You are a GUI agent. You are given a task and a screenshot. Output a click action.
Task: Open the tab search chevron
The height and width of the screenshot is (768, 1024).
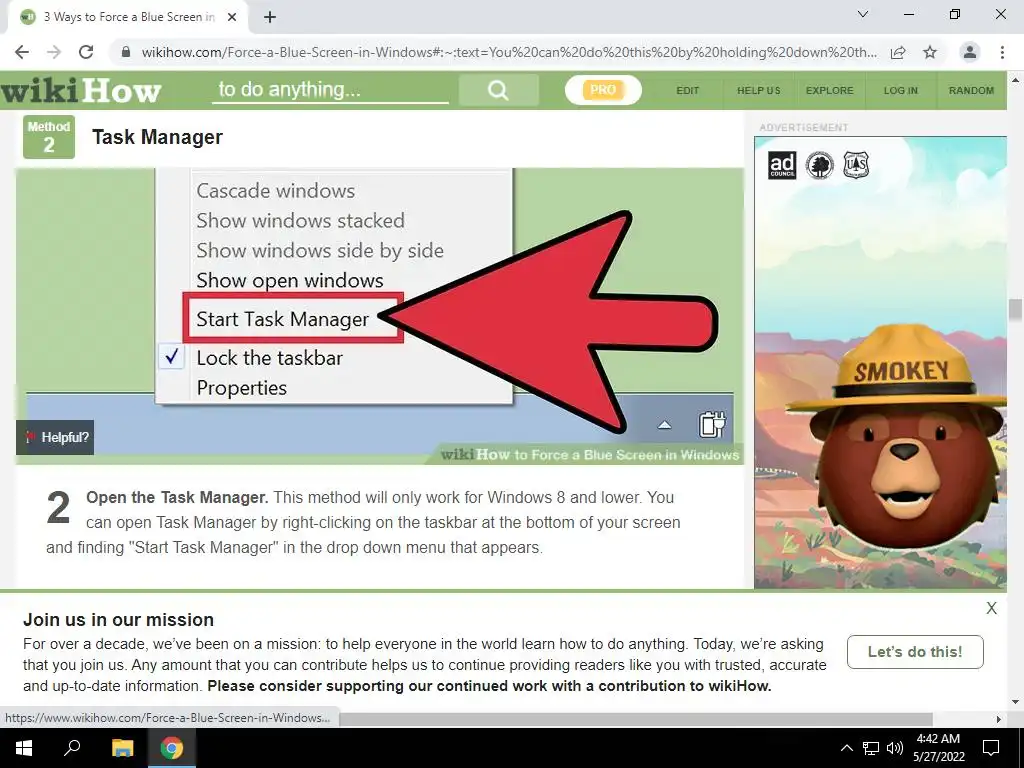point(863,14)
